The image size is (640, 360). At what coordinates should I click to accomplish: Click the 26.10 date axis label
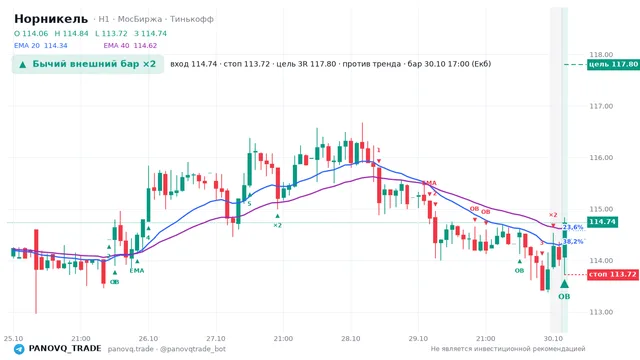click(148, 339)
